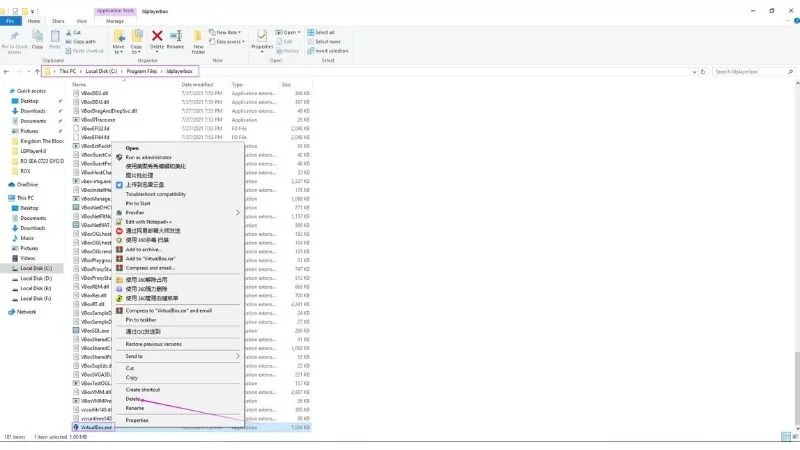Click the Date modified column header

point(197,84)
